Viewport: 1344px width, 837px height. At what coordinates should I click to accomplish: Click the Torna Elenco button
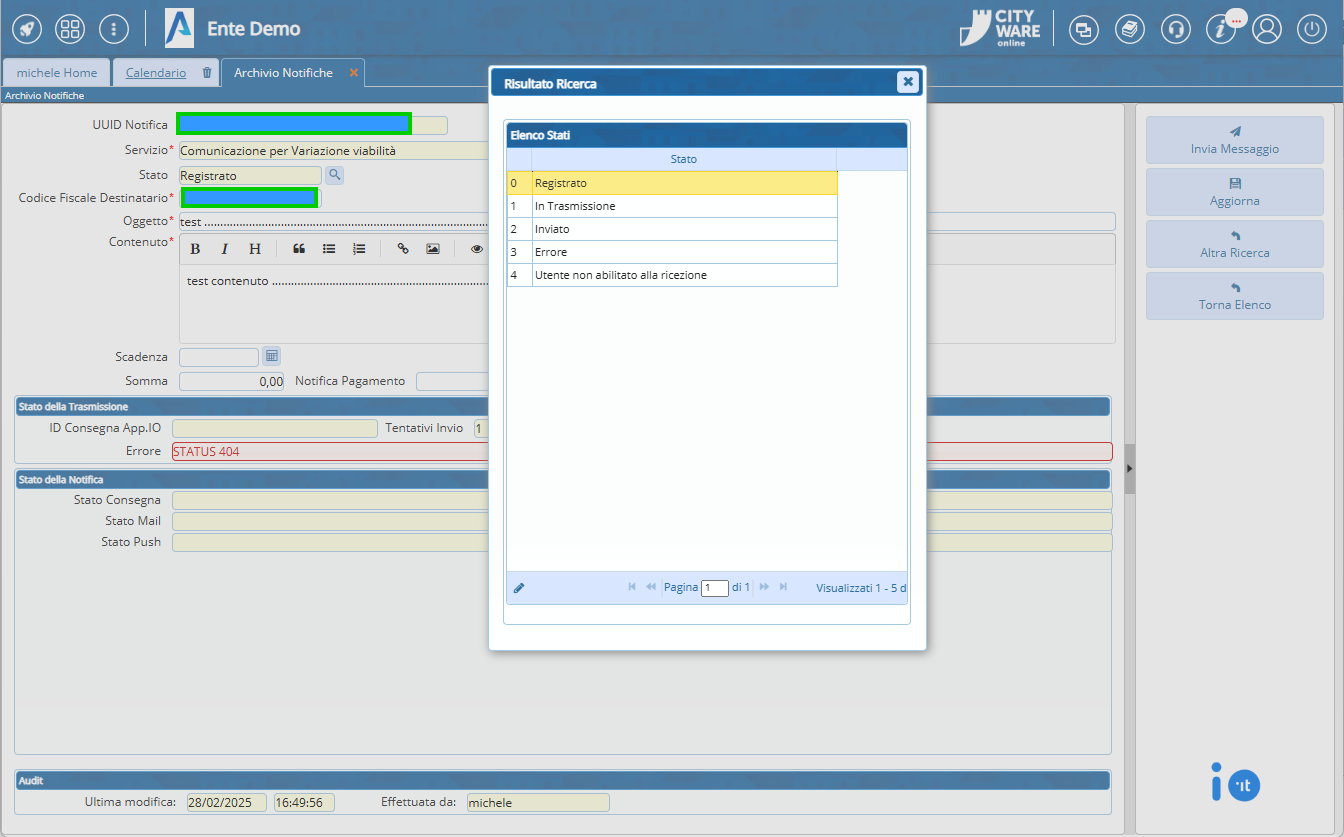pyautogui.click(x=1234, y=296)
